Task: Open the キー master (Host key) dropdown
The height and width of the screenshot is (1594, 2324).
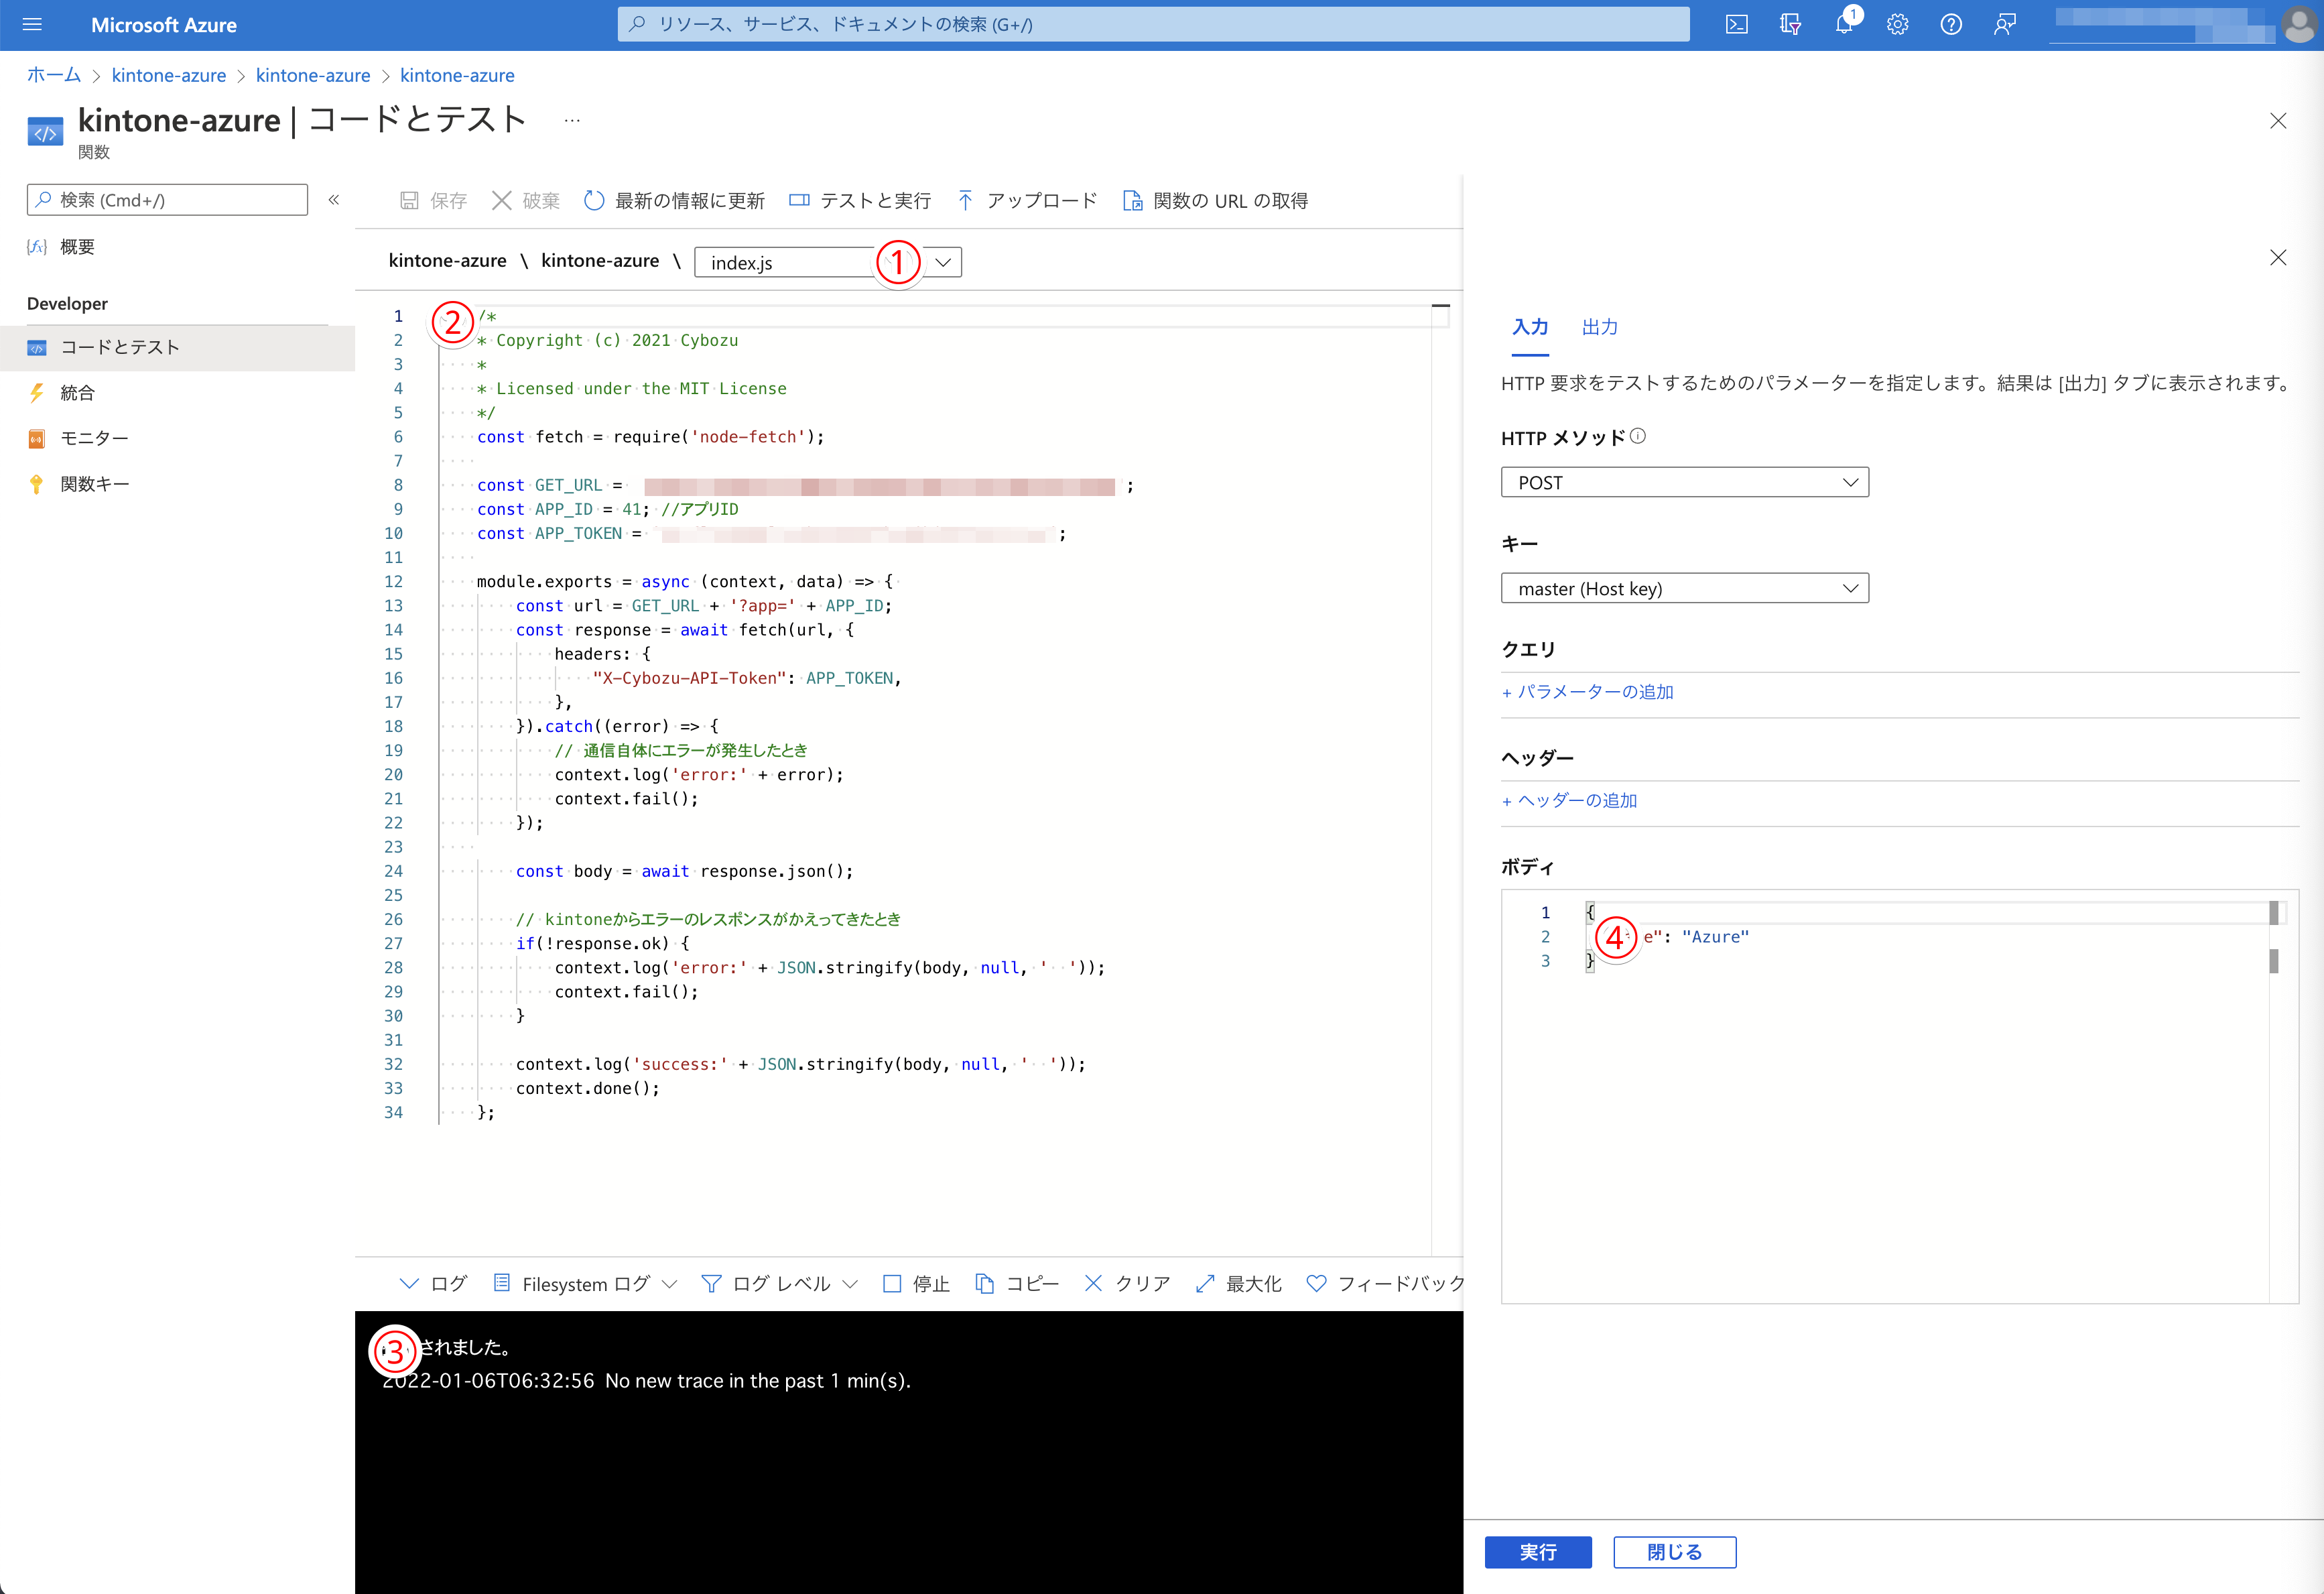Action: tap(1684, 588)
